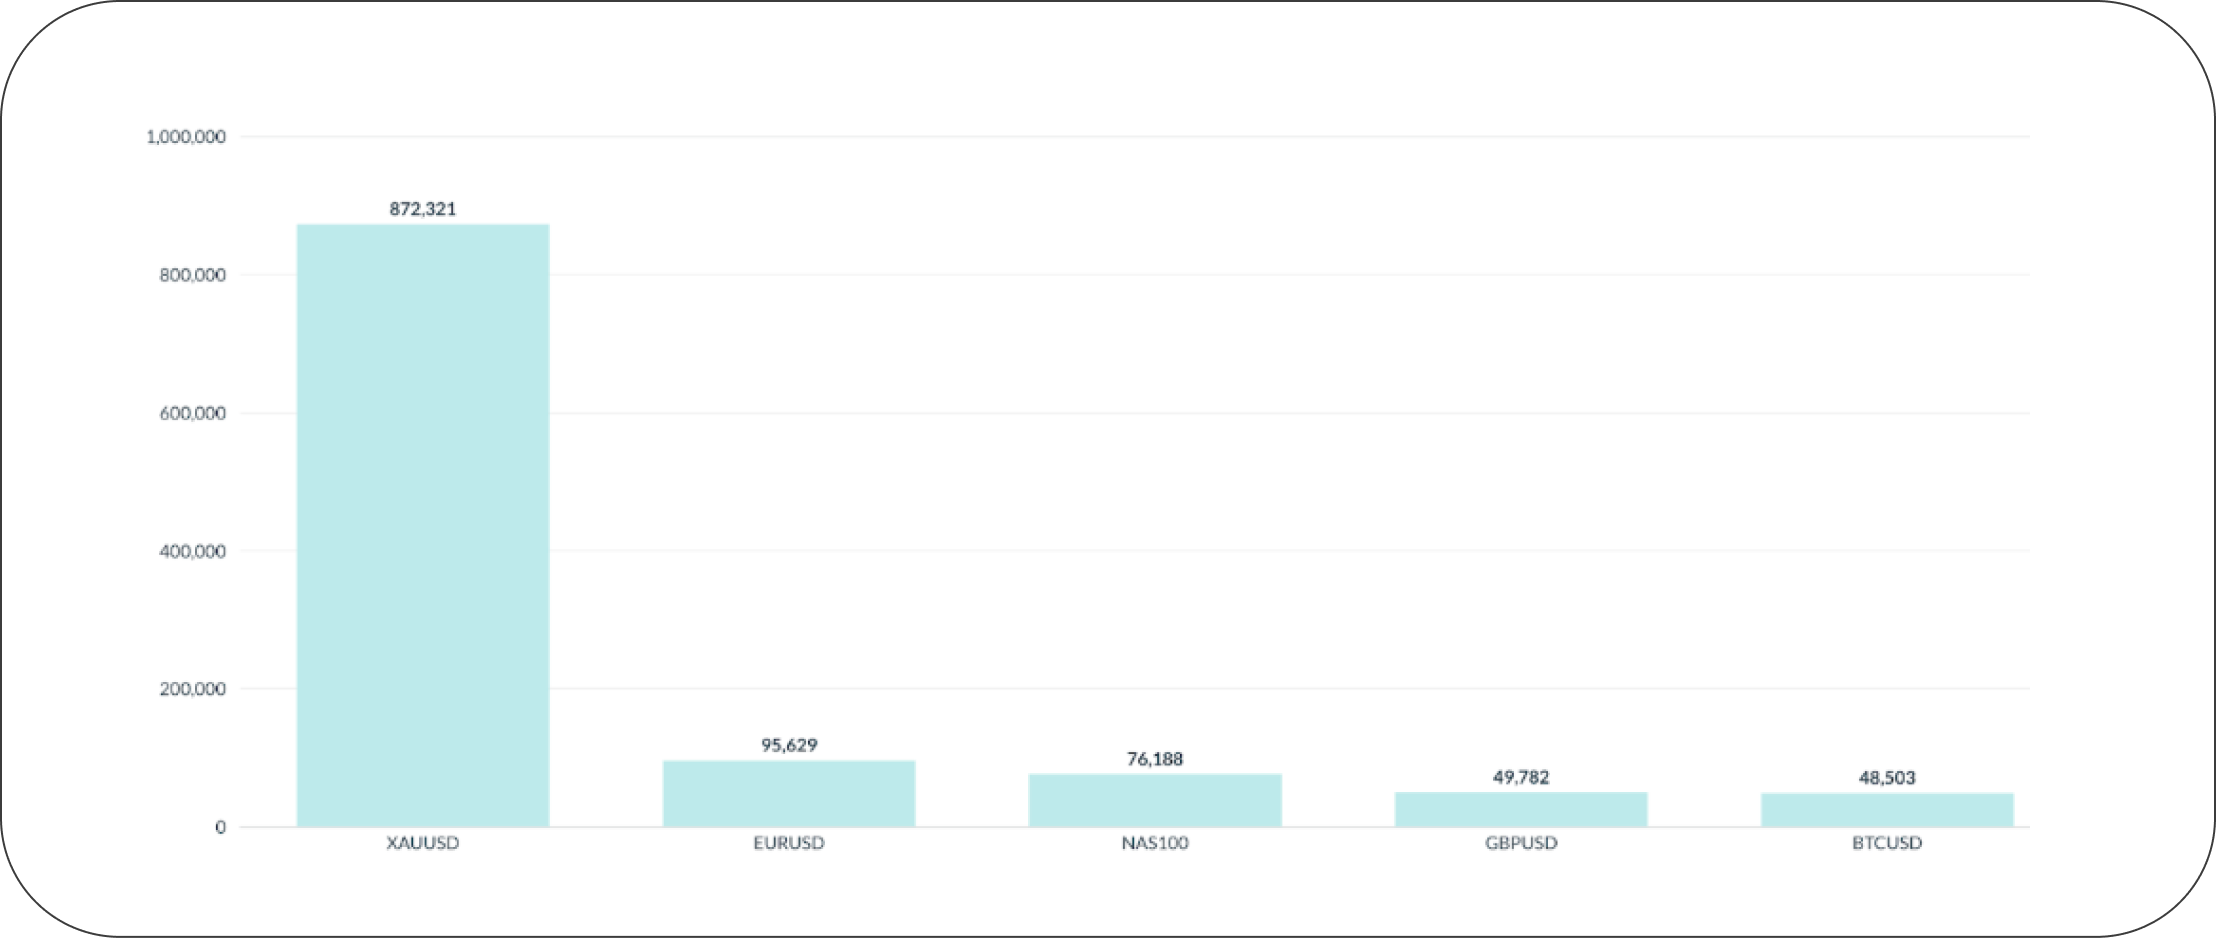Viewport: 2216px width, 938px height.
Task: Click the 1,000,000 y-axis tick label
Action: point(186,137)
